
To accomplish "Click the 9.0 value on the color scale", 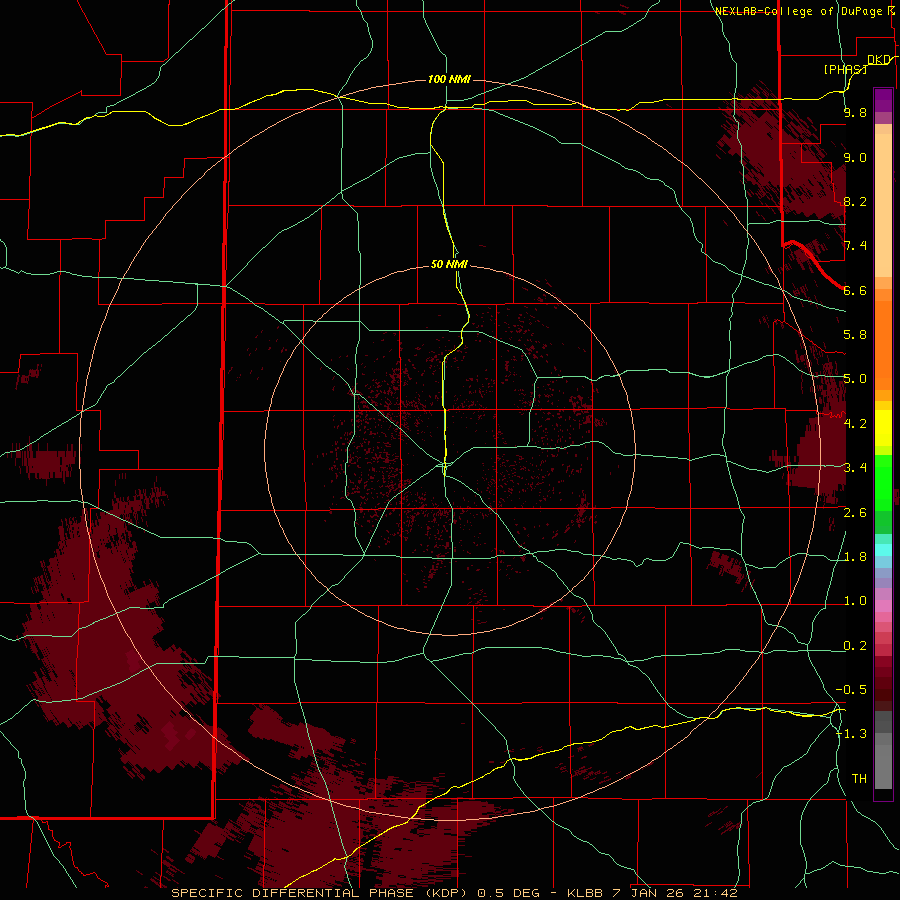I will click(x=855, y=157).
